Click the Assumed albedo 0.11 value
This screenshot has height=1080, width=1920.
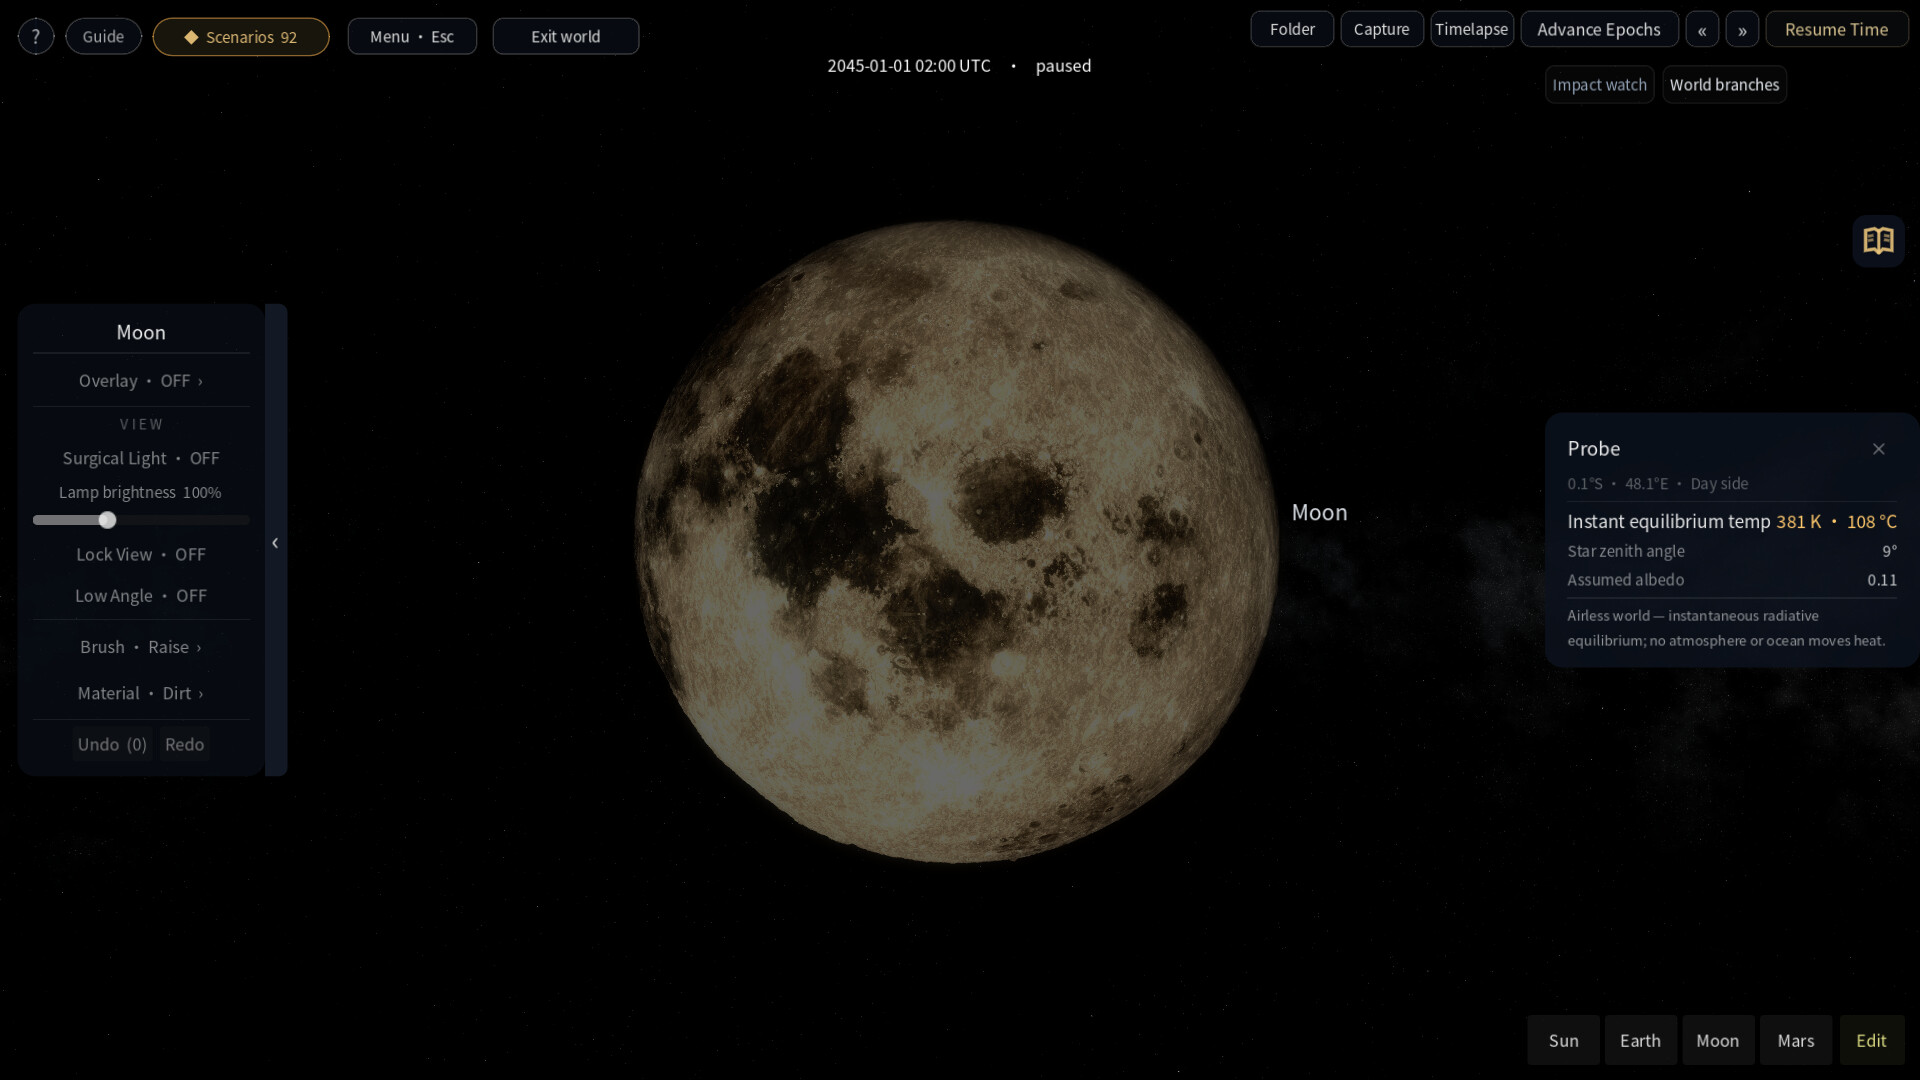(x=1881, y=580)
